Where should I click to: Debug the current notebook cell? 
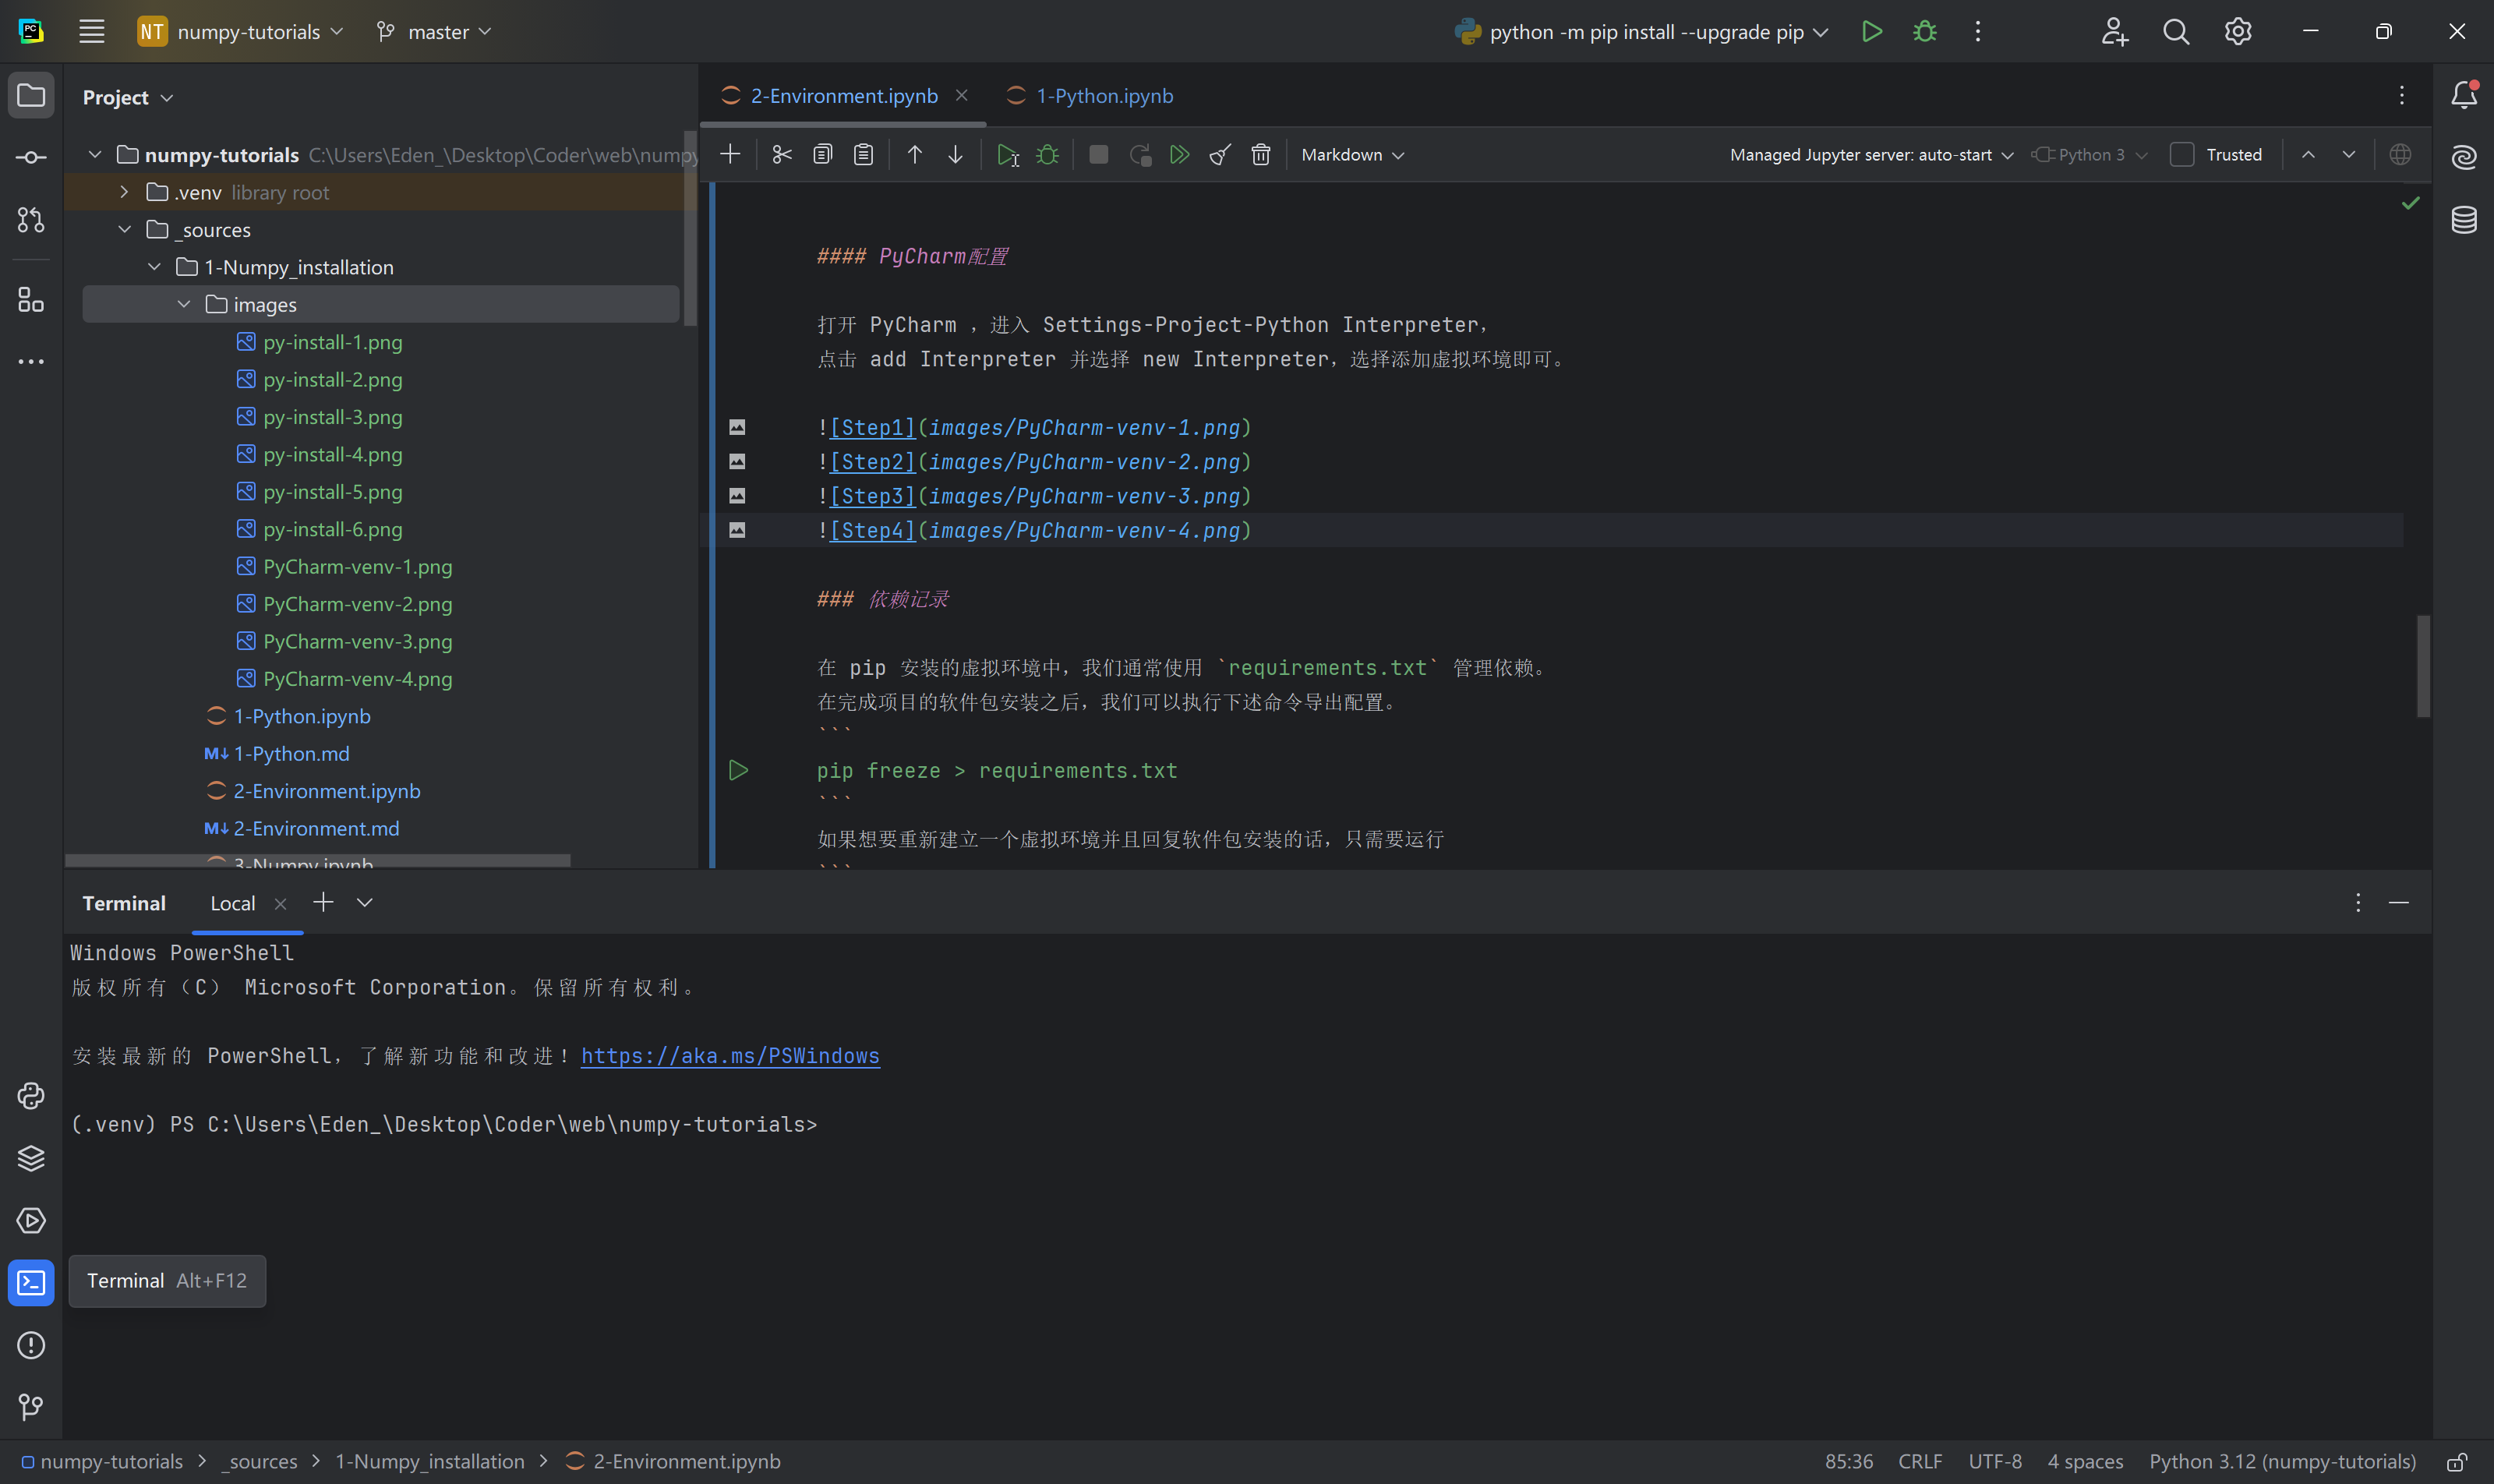click(x=1047, y=154)
